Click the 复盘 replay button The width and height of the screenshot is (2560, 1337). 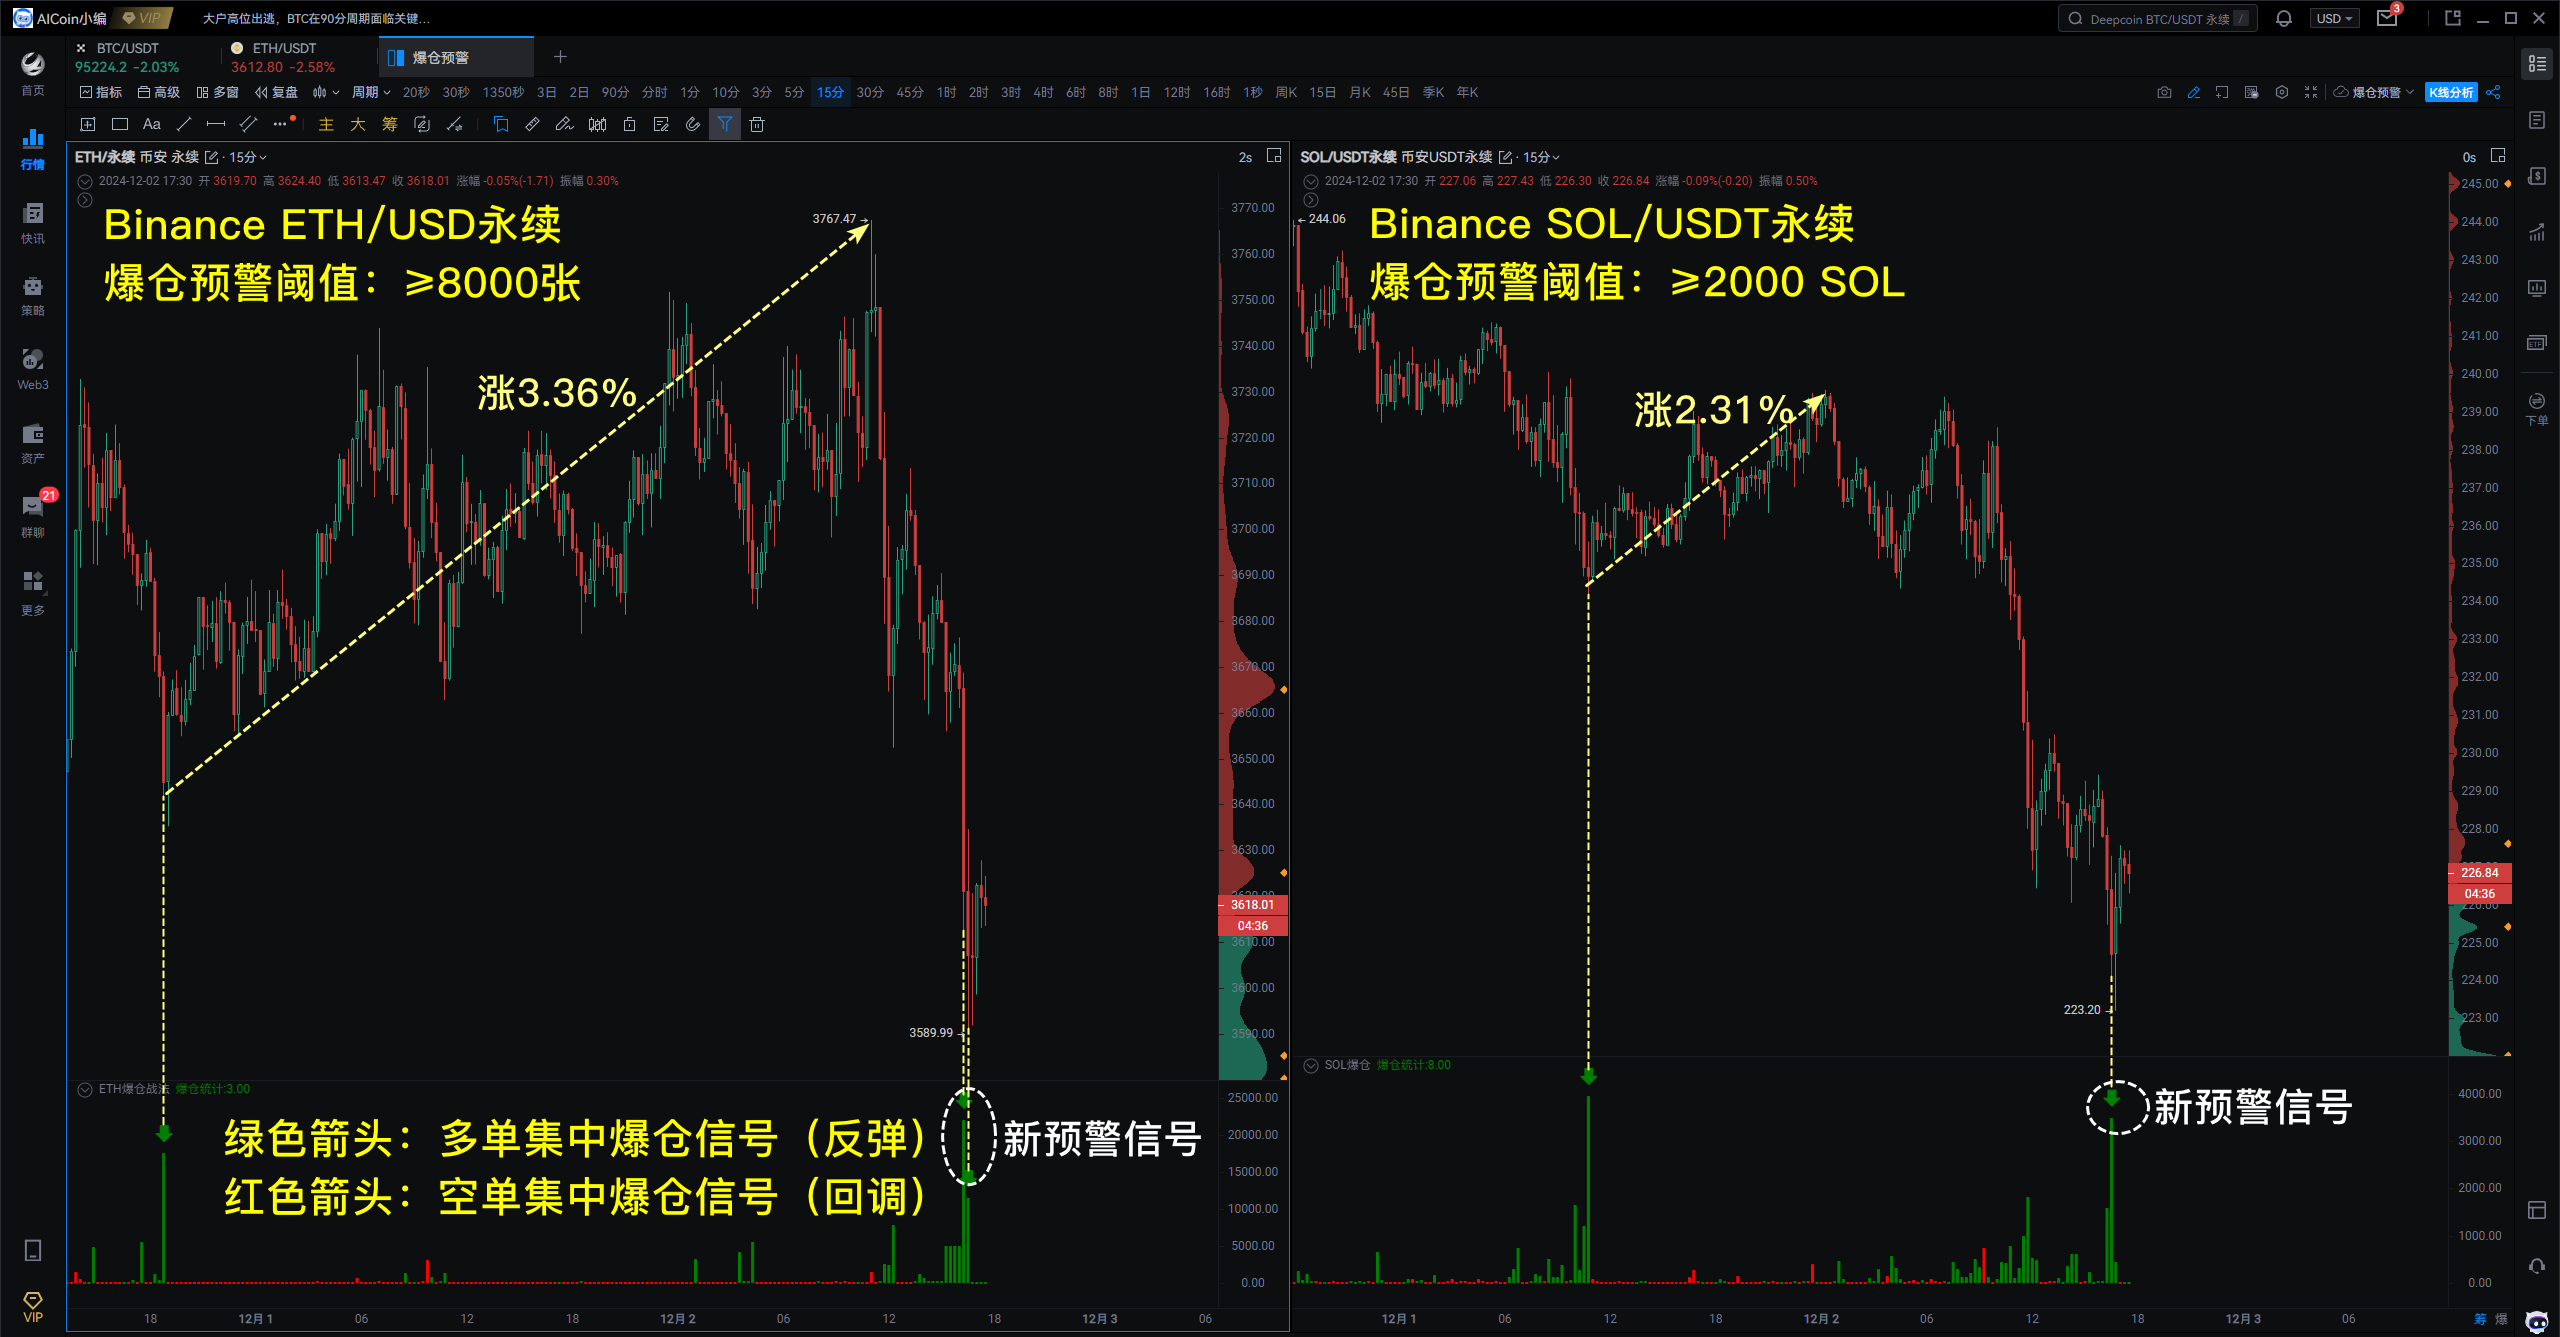tap(276, 92)
